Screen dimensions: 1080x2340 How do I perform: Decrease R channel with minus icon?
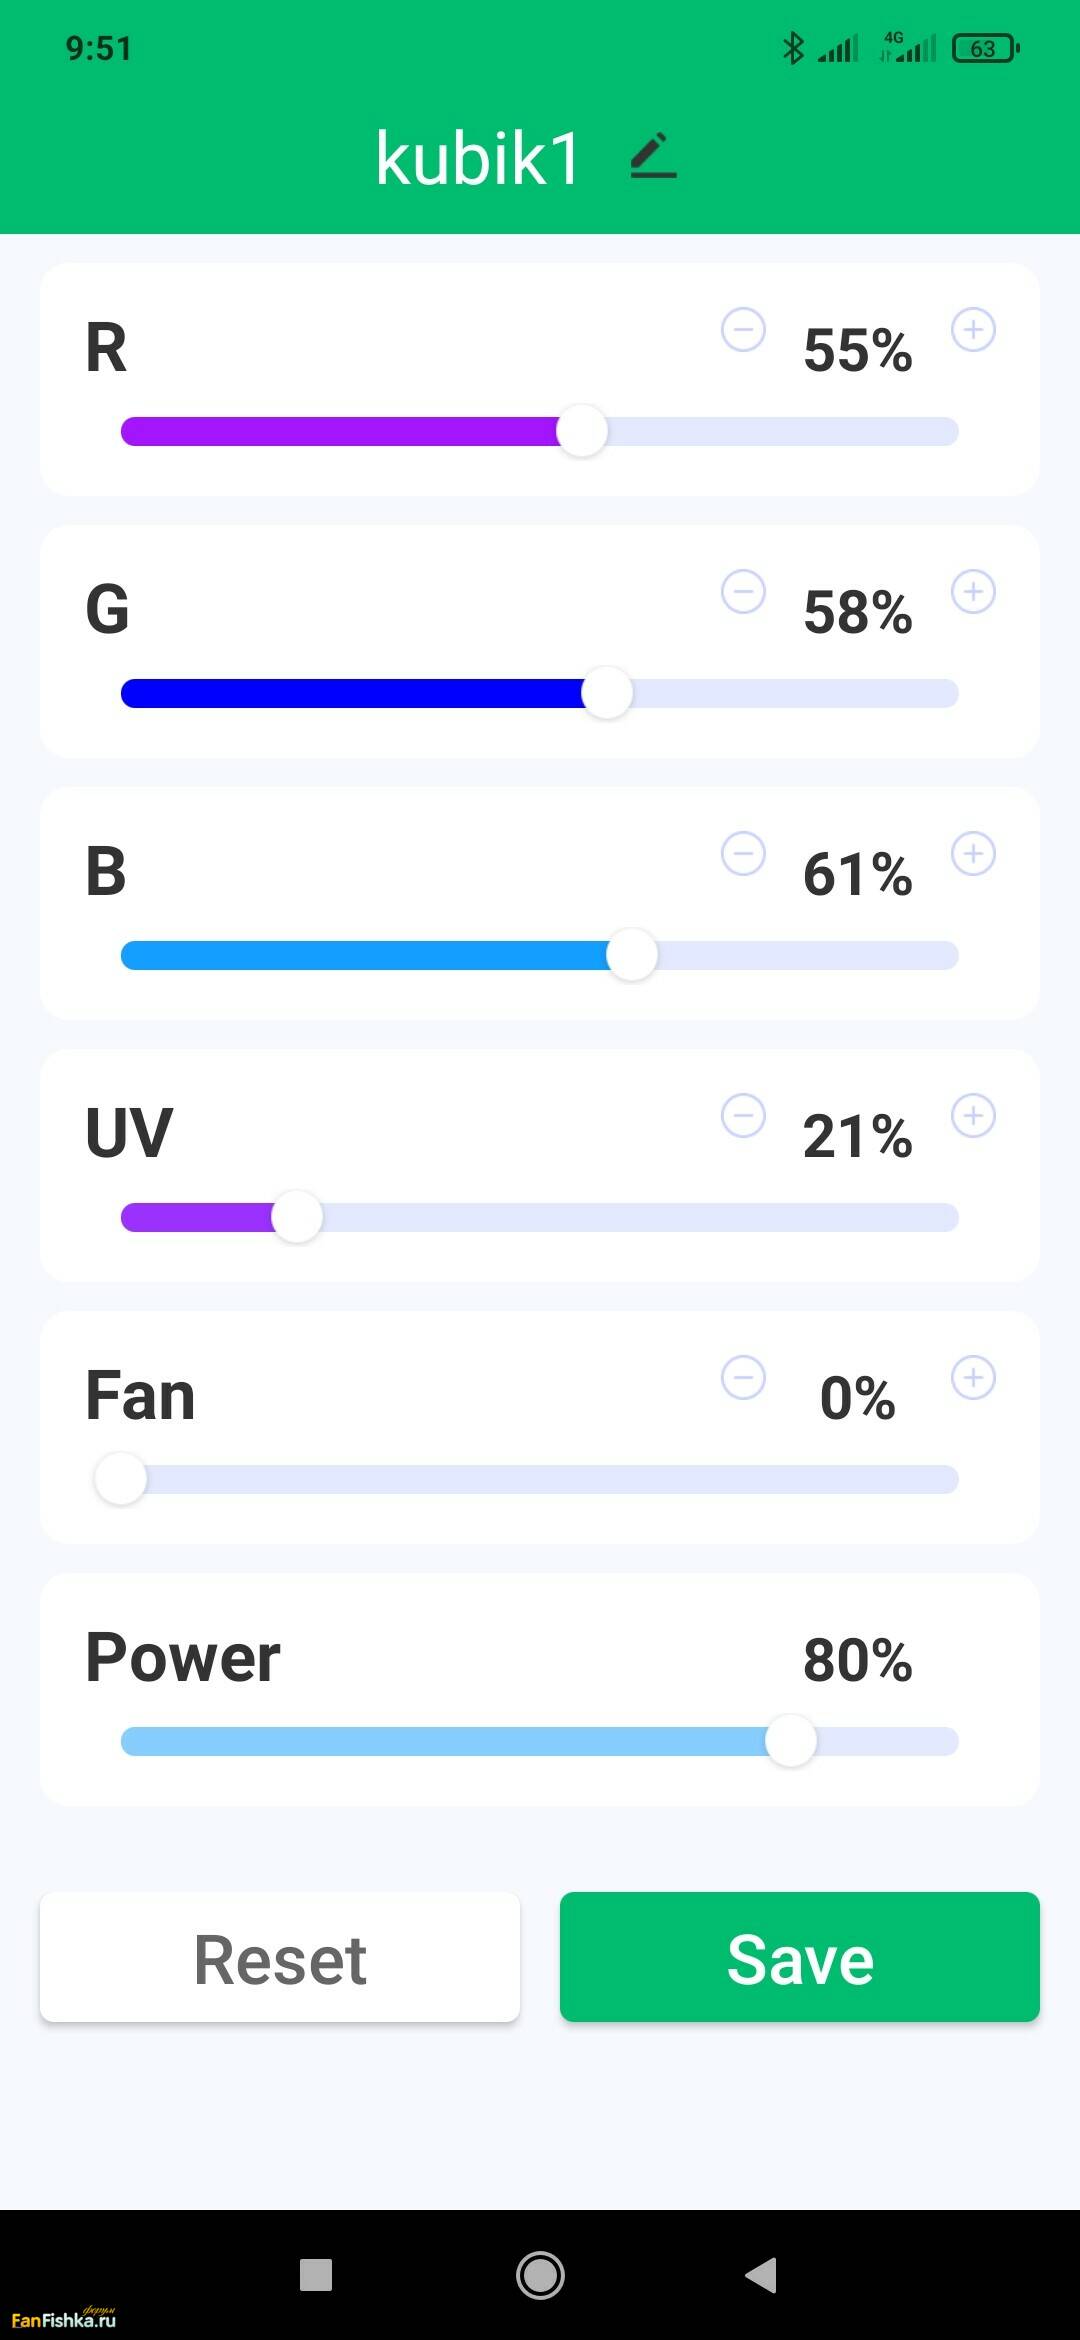[x=743, y=330]
